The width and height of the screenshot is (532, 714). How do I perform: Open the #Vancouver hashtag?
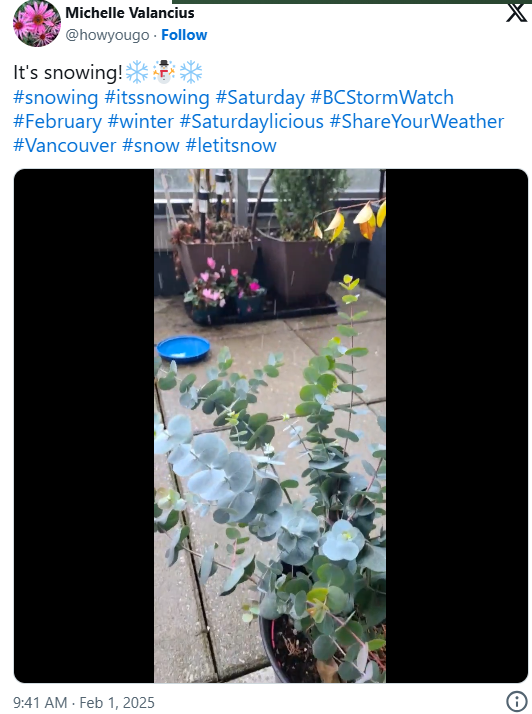[x=65, y=146]
